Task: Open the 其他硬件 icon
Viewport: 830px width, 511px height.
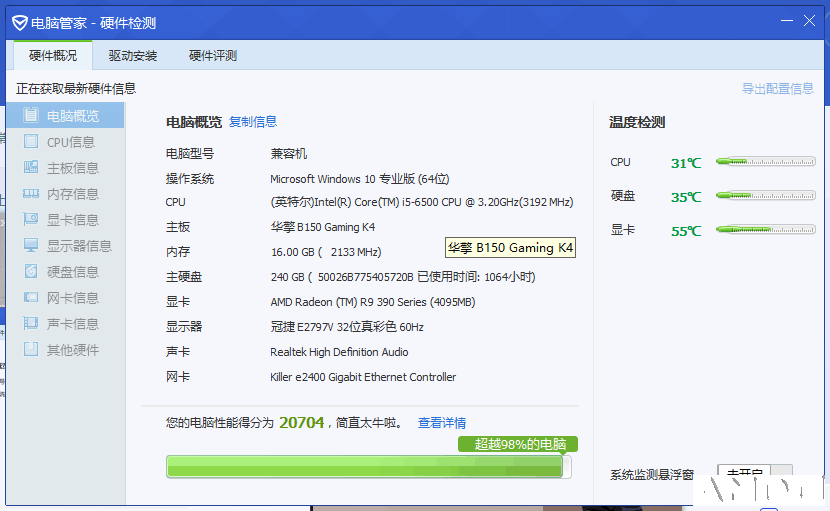Action: 31,349
